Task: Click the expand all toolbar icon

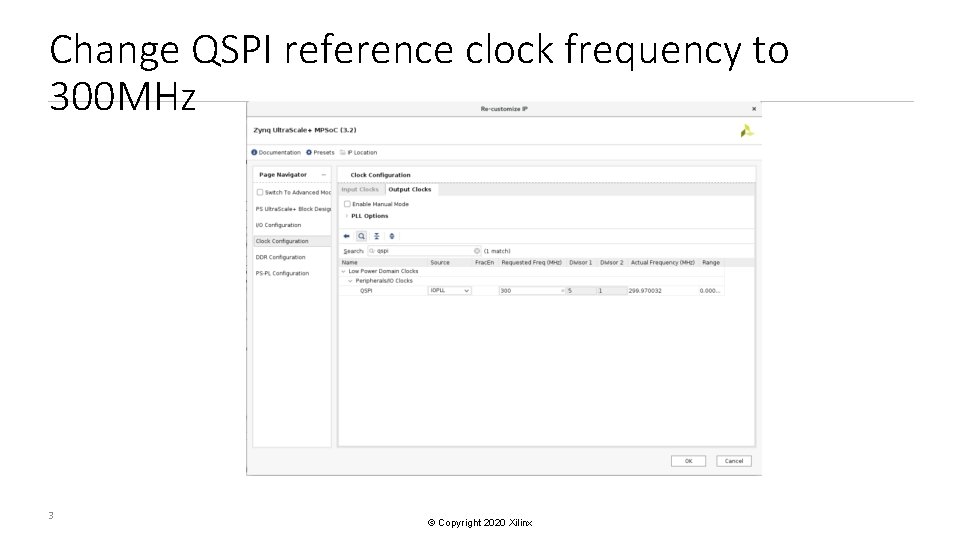Action: [x=392, y=236]
